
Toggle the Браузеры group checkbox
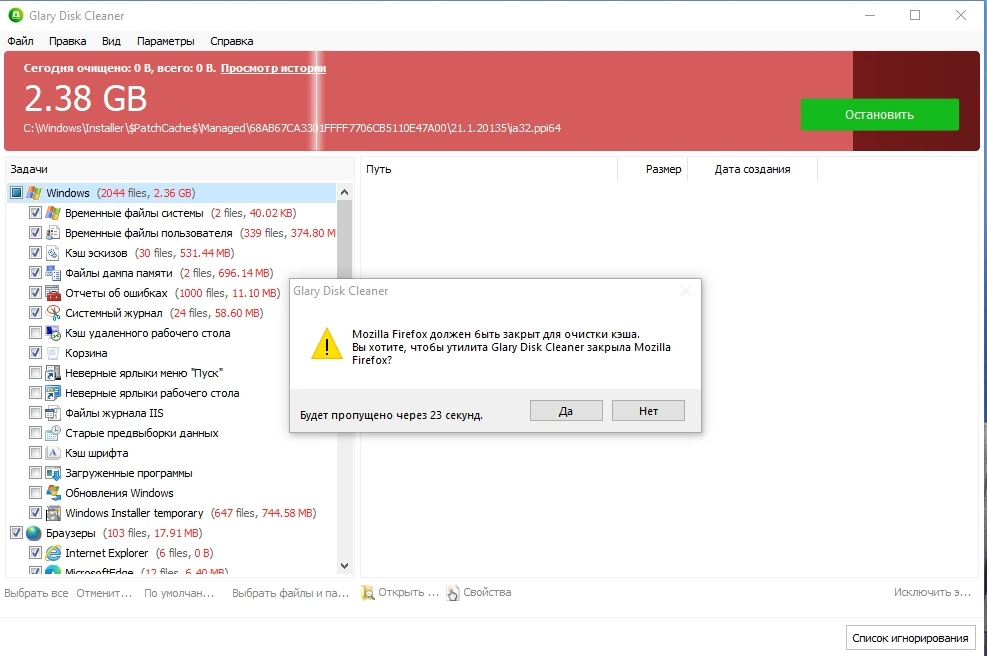[x=16, y=533]
